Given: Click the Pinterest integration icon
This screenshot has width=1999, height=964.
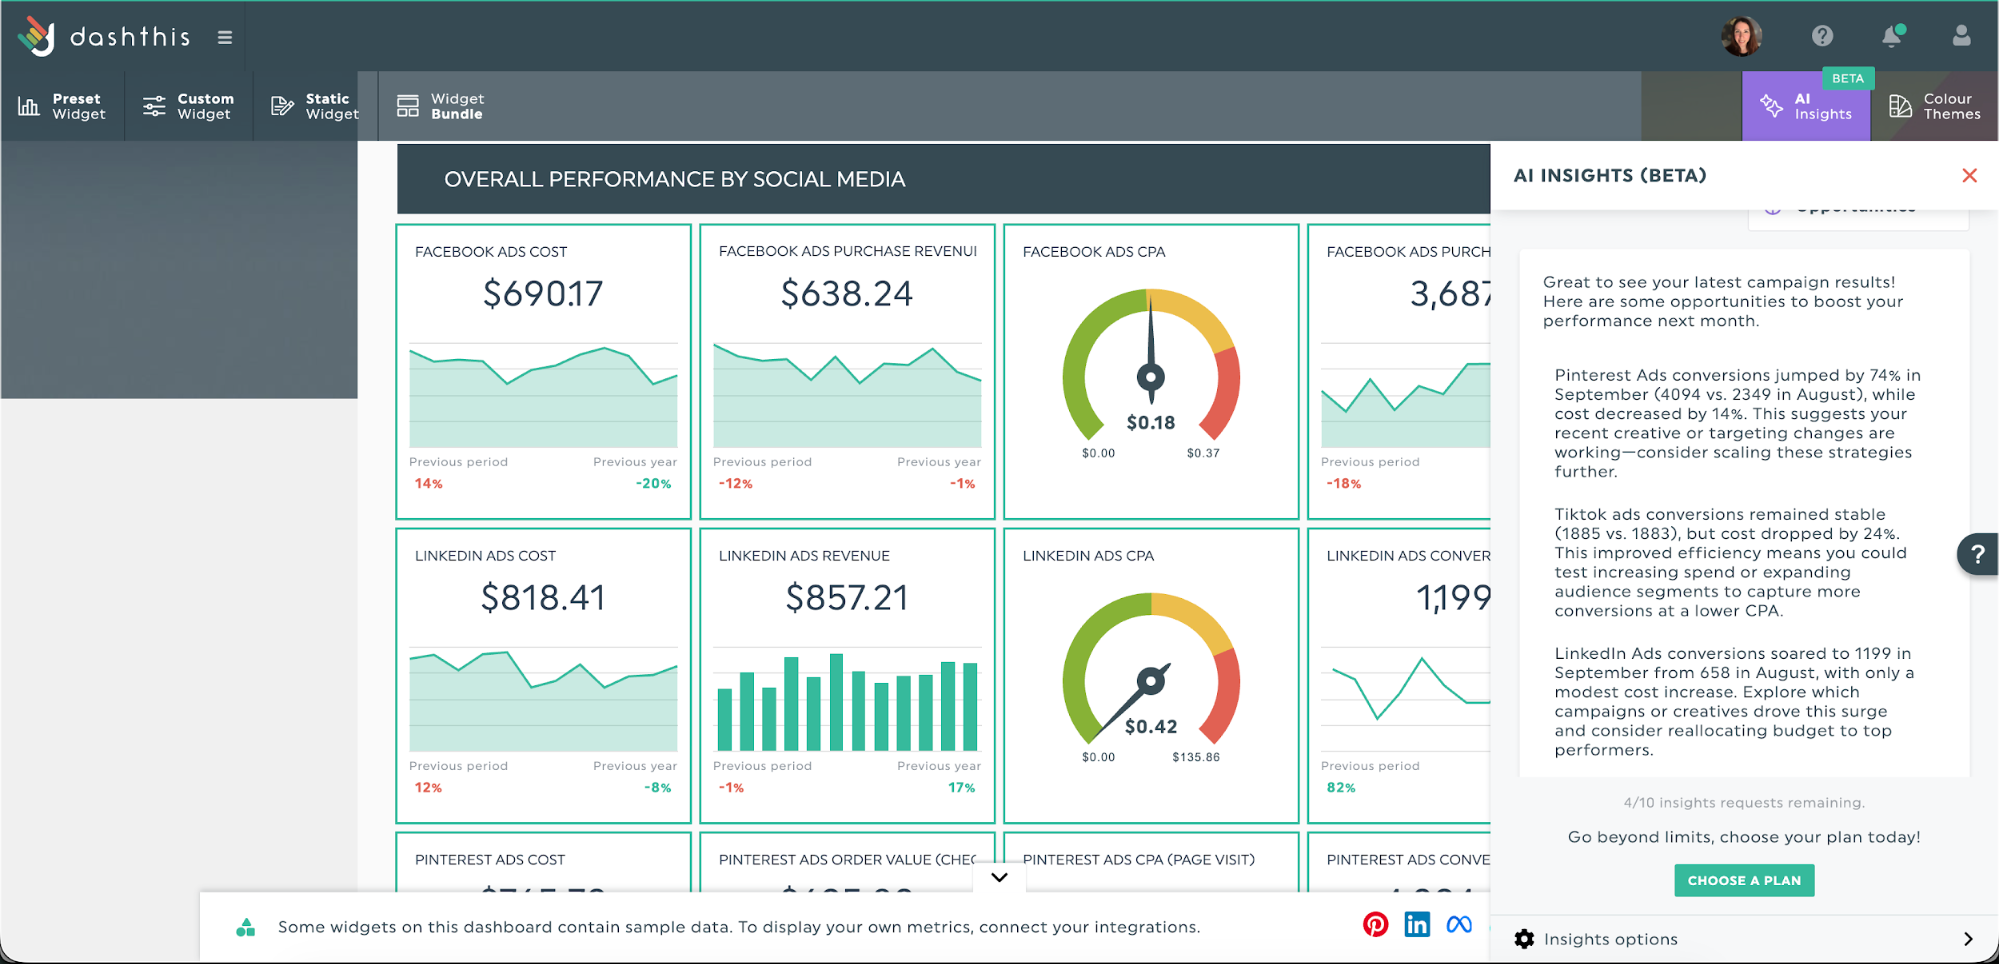Looking at the screenshot, I should 1376,925.
